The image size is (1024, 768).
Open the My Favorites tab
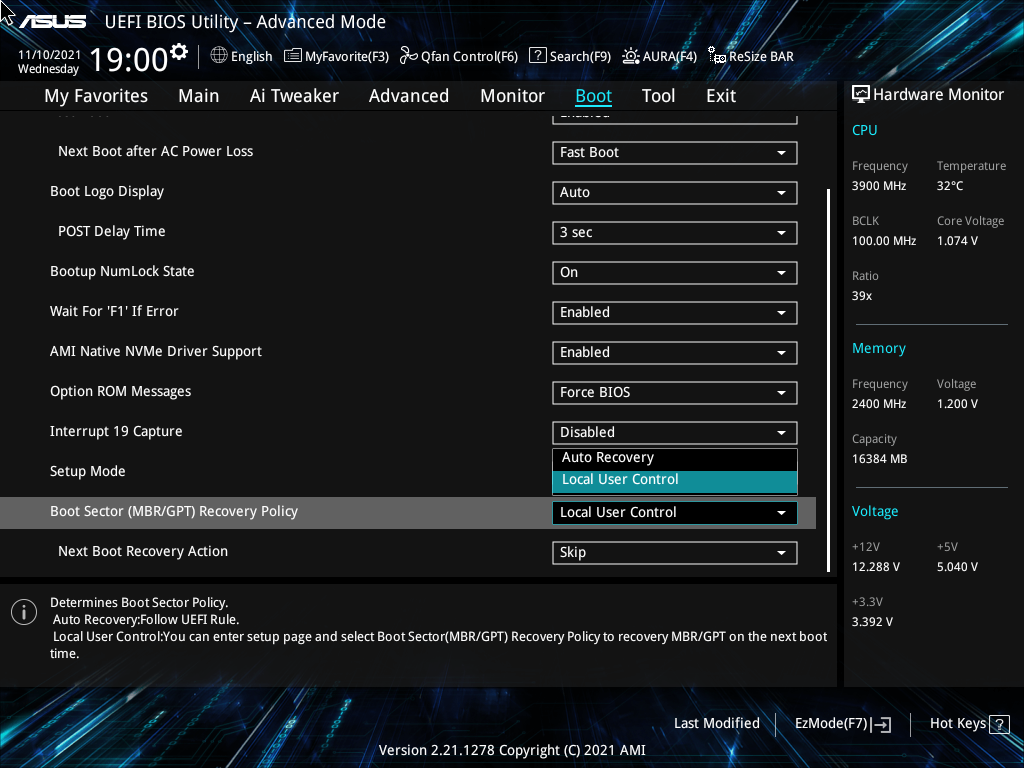[96, 96]
